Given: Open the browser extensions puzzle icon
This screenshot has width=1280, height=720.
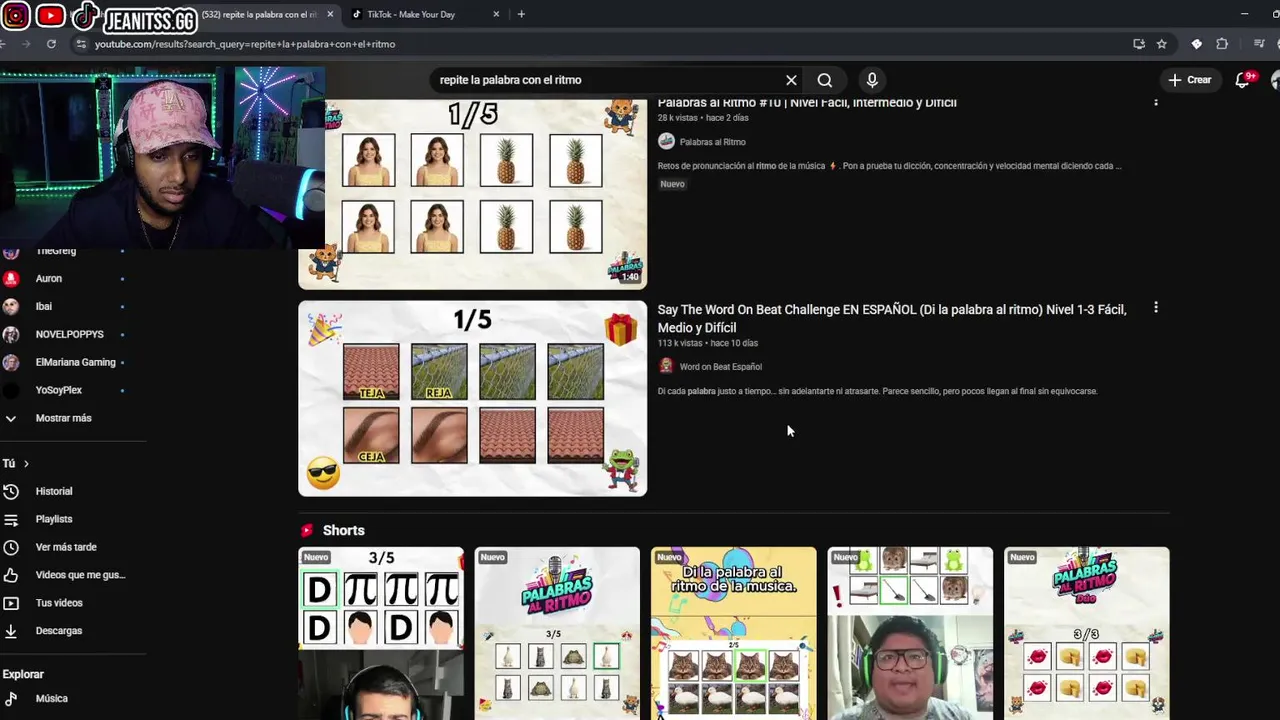Looking at the screenshot, I should click(x=1222, y=44).
